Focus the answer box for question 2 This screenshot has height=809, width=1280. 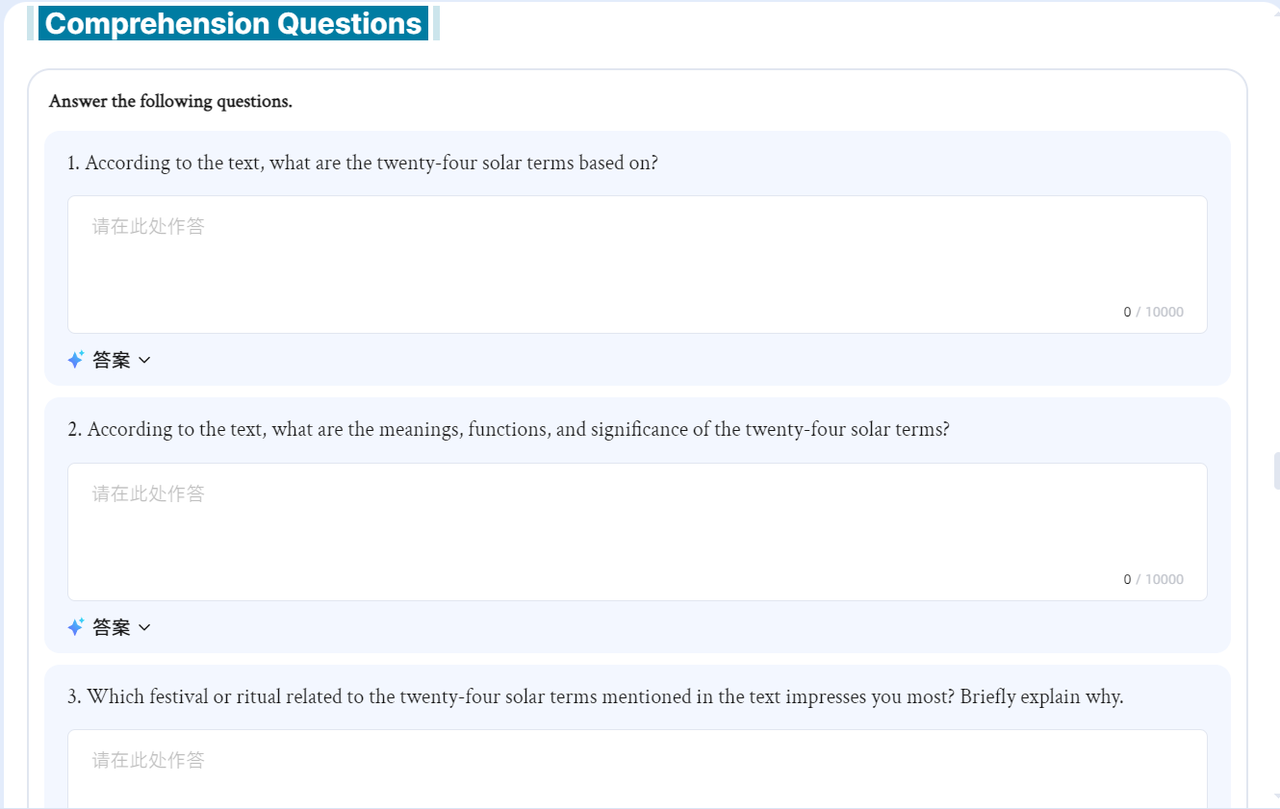(637, 532)
